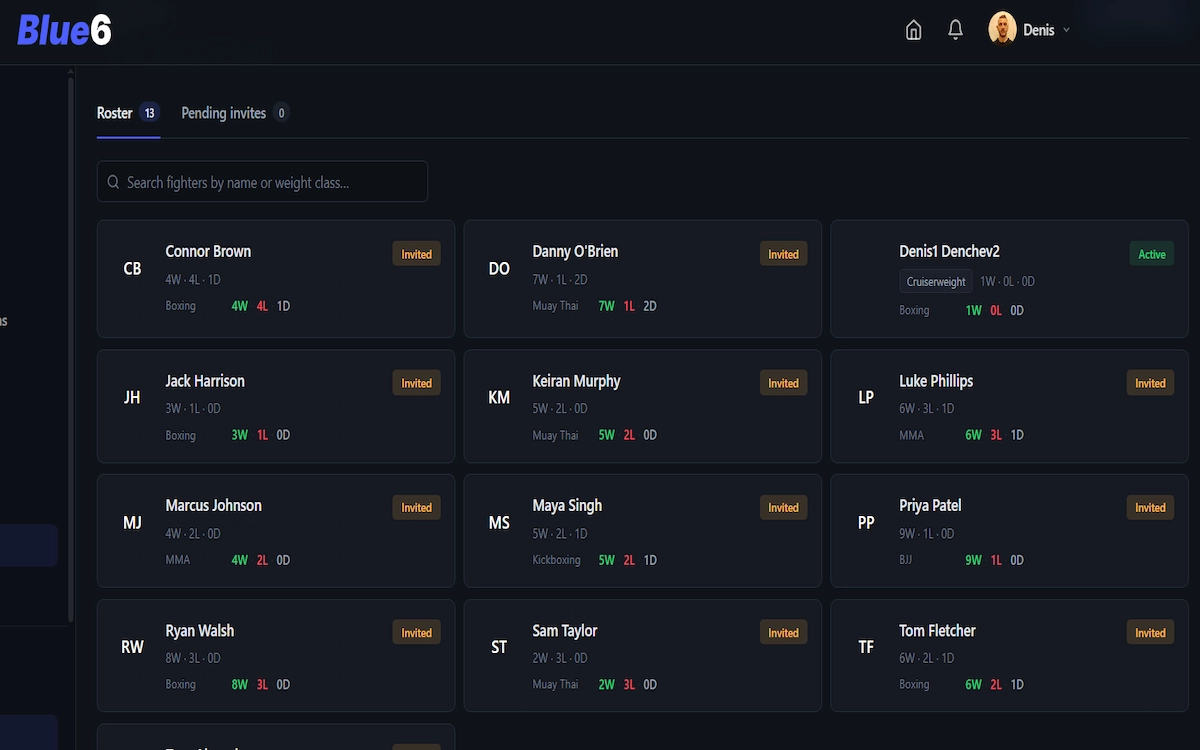Click 7W stat on Danny O'Brien card
1200x750 pixels.
click(x=606, y=306)
